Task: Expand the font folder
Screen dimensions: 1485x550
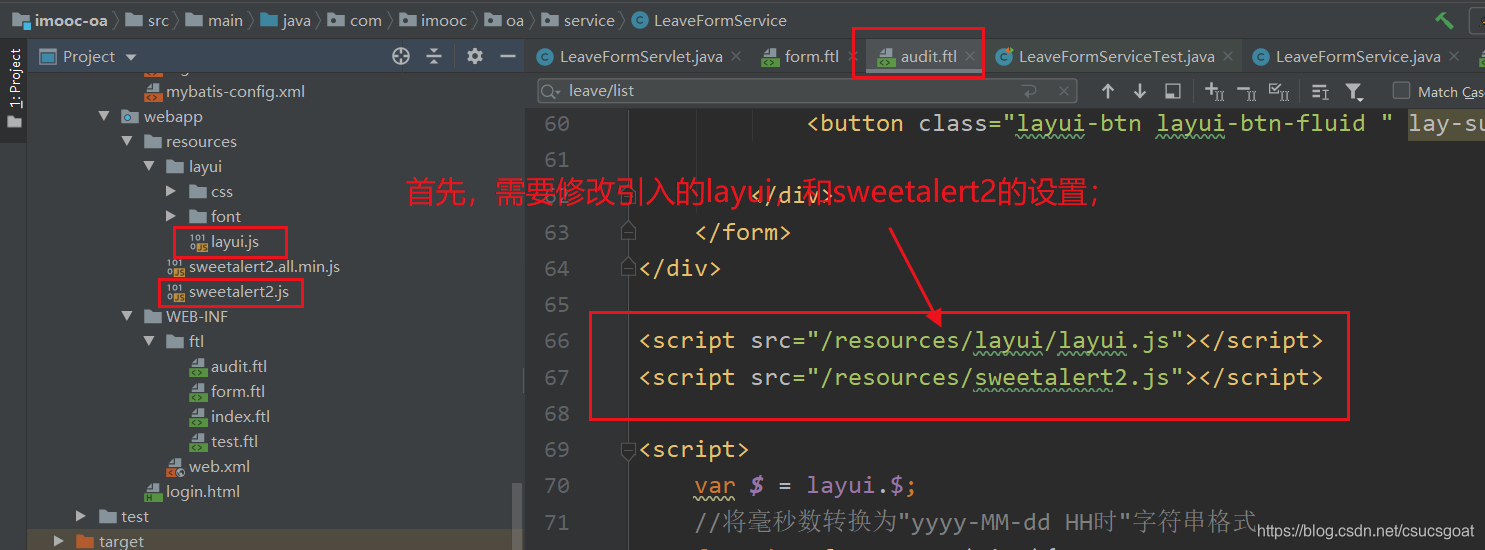Action: pos(171,216)
